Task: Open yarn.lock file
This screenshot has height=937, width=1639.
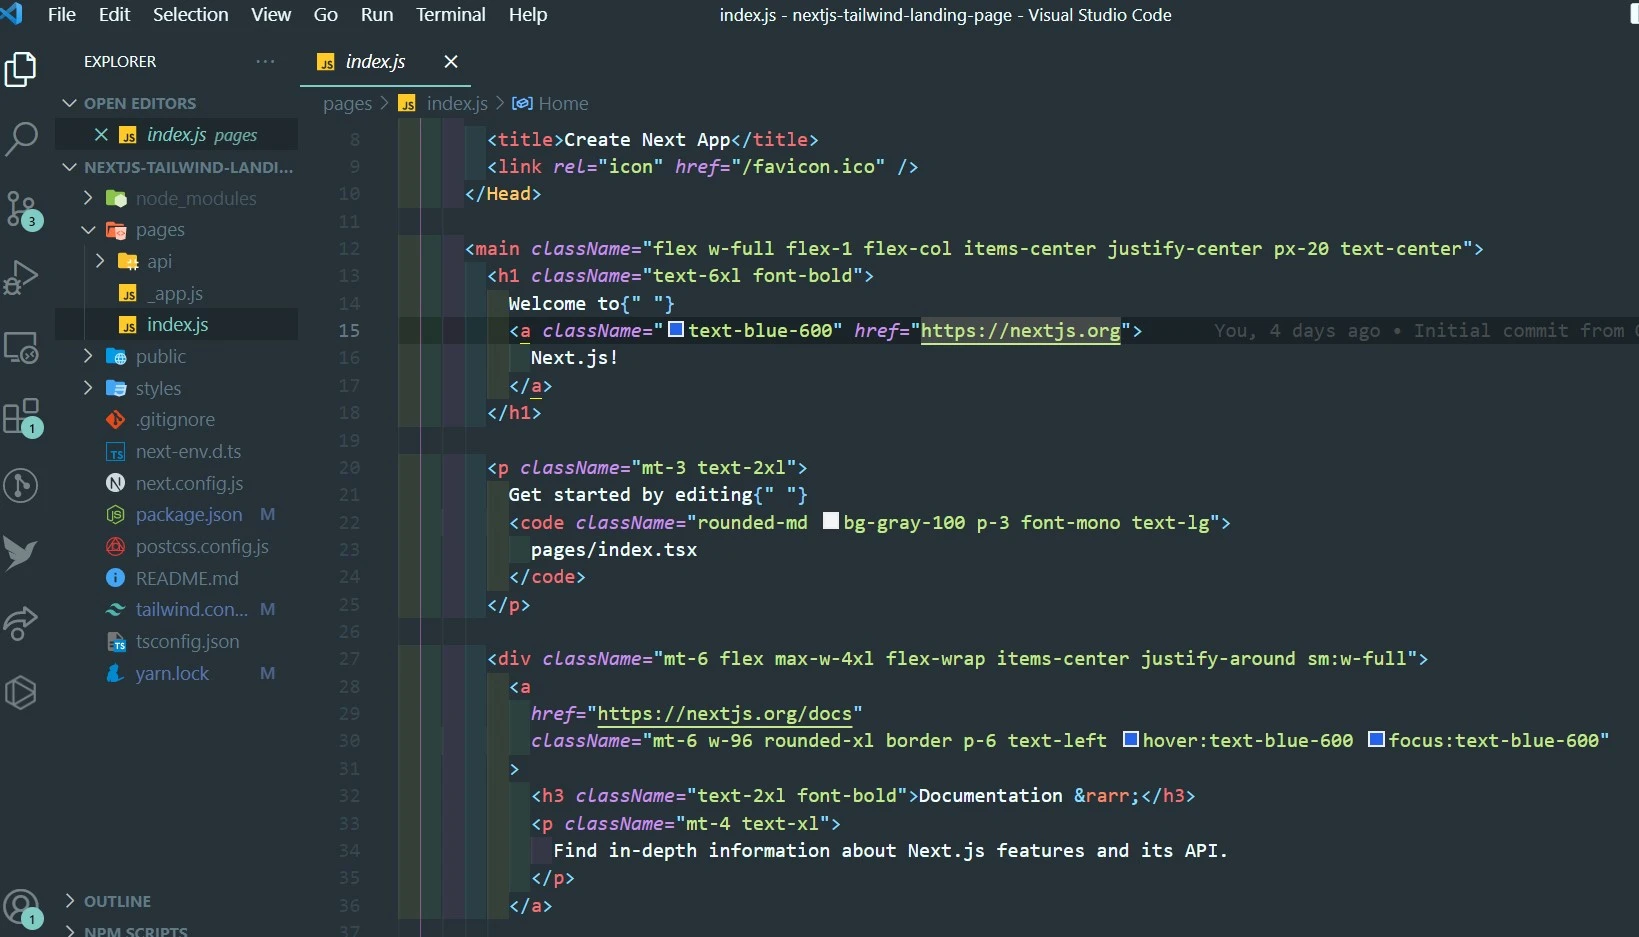Action: tap(176, 674)
